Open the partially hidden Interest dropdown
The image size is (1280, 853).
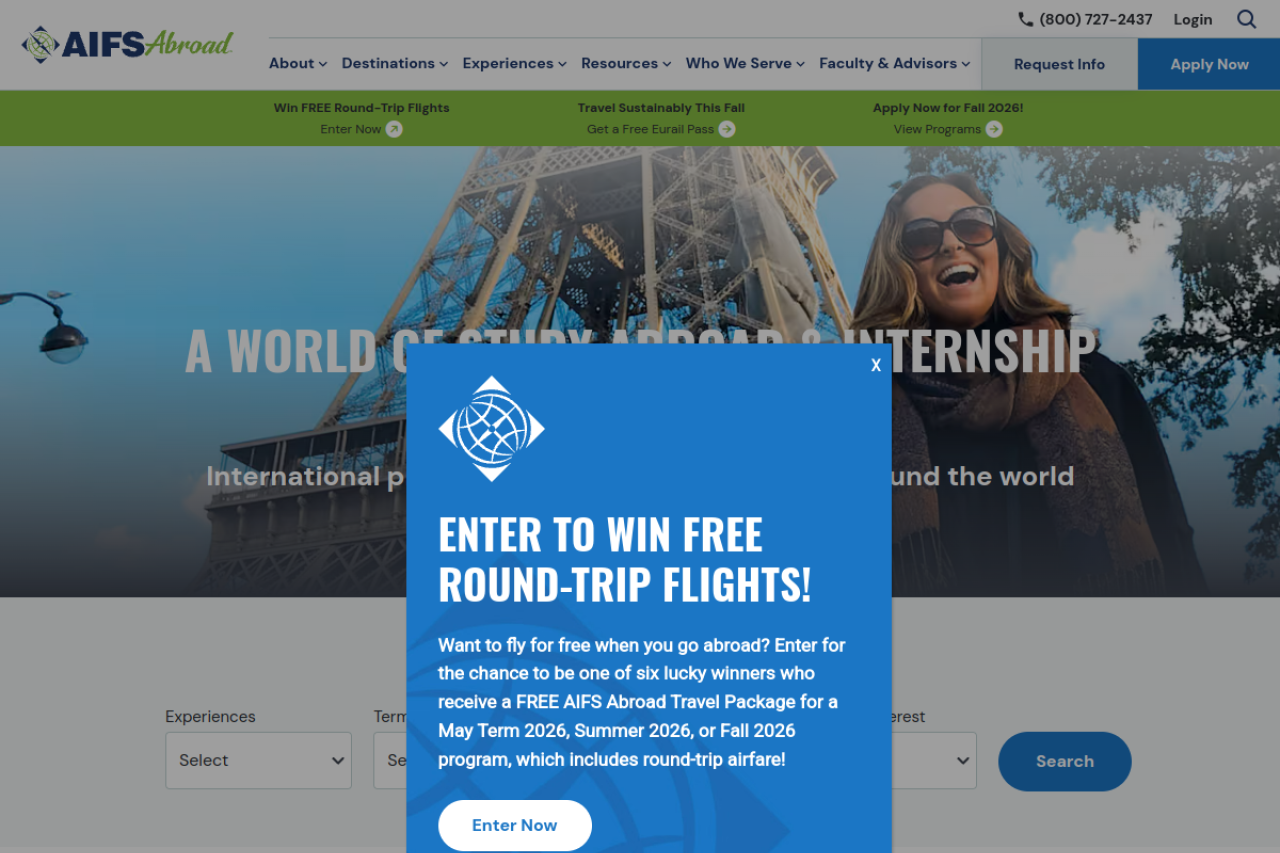(934, 761)
